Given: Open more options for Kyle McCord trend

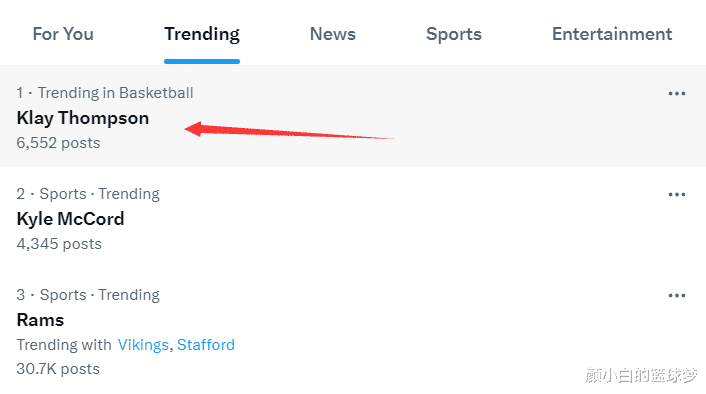Looking at the screenshot, I should pos(677,195).
